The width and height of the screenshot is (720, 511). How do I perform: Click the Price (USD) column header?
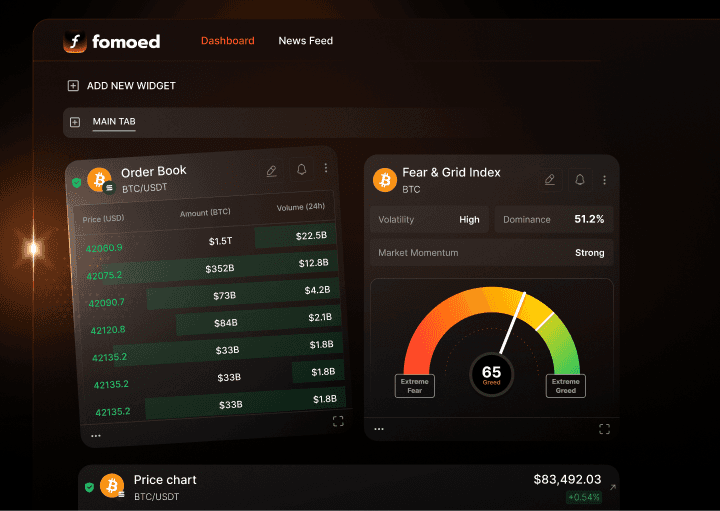pyautogui.click(x=103, y=219)
